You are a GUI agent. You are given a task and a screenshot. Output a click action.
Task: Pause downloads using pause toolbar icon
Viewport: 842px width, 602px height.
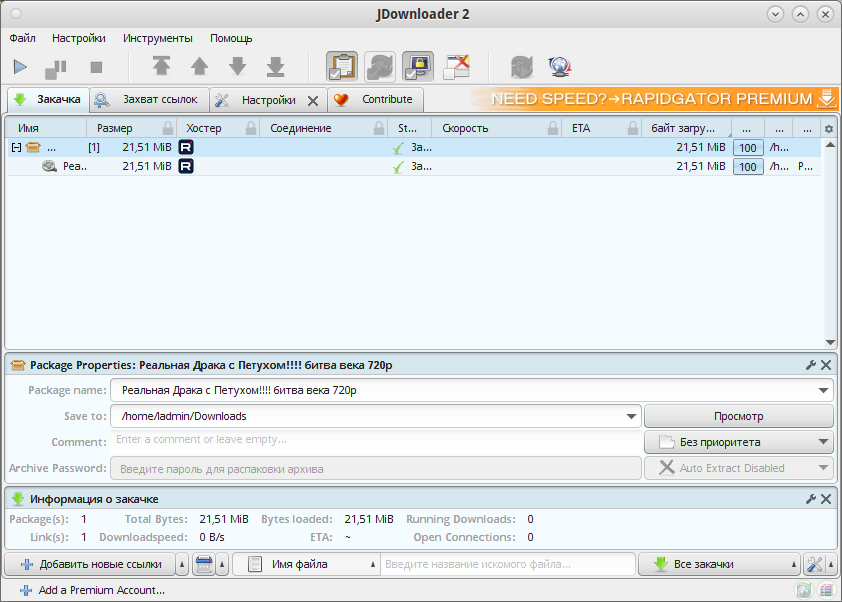tap(56, 68)
